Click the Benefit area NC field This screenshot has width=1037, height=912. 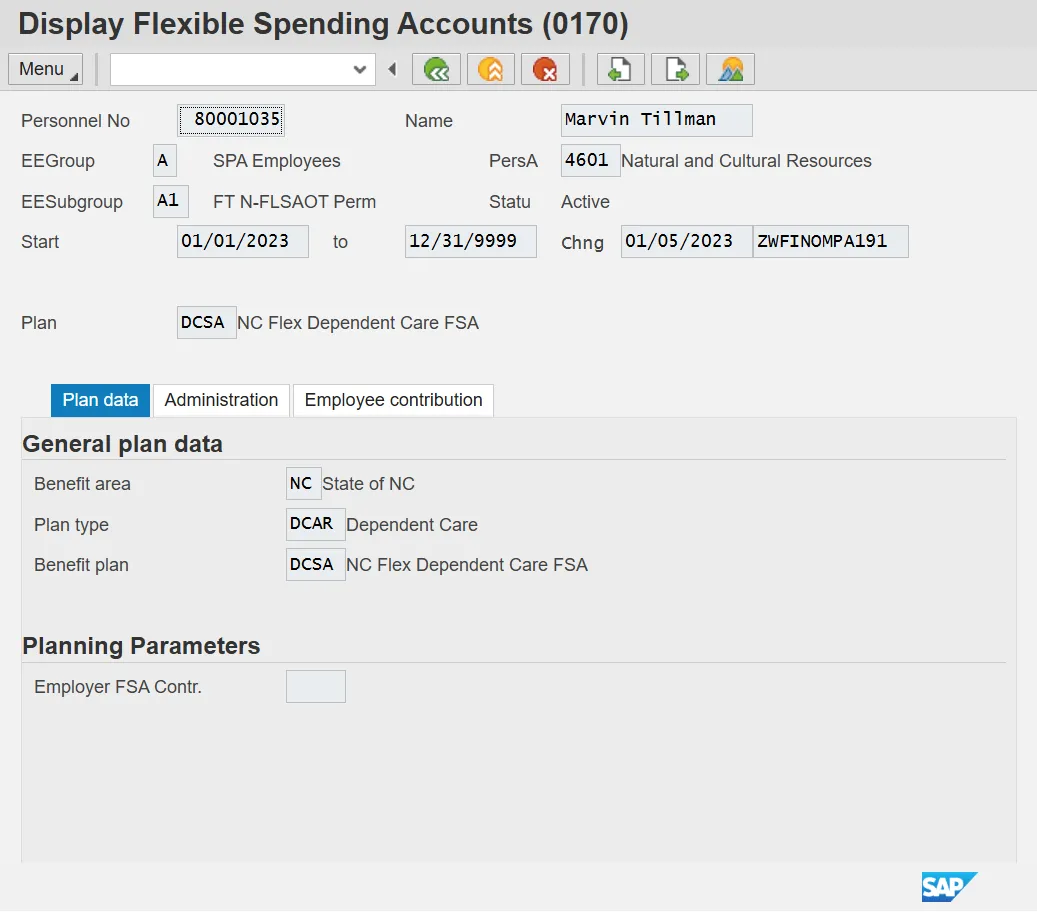pyautogui.click(x=303, y=484)
